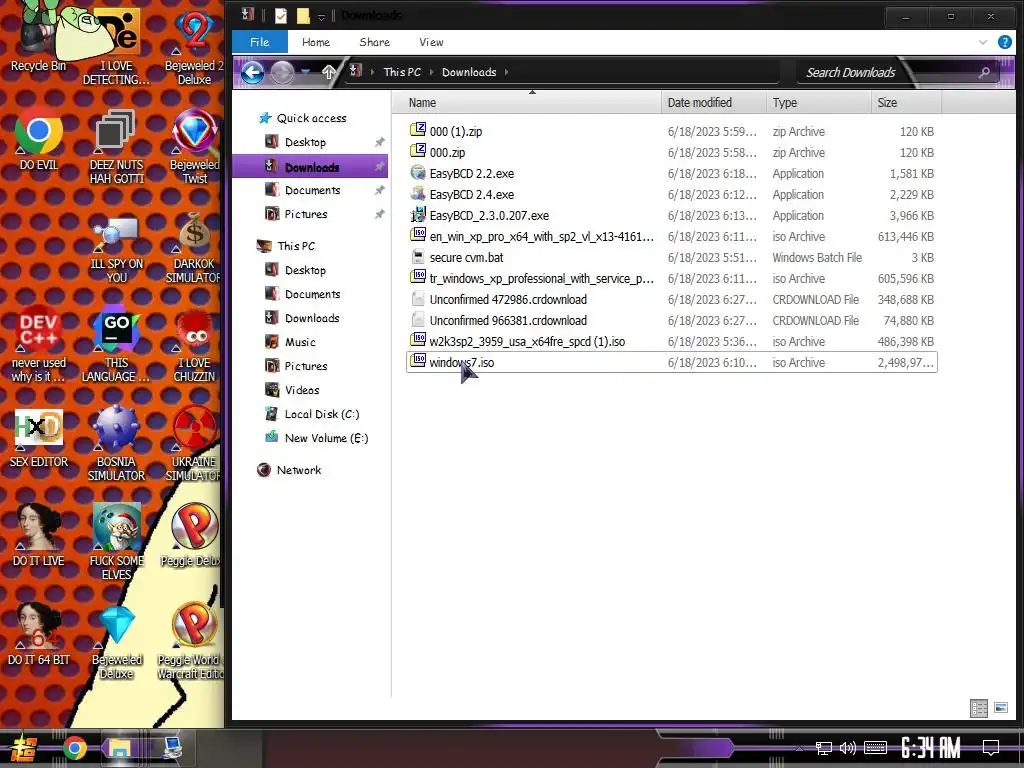Select the windows7.iso file
Image resolution: width=1024 pixels, height=768 pixels.
click(x=671, y=362)
